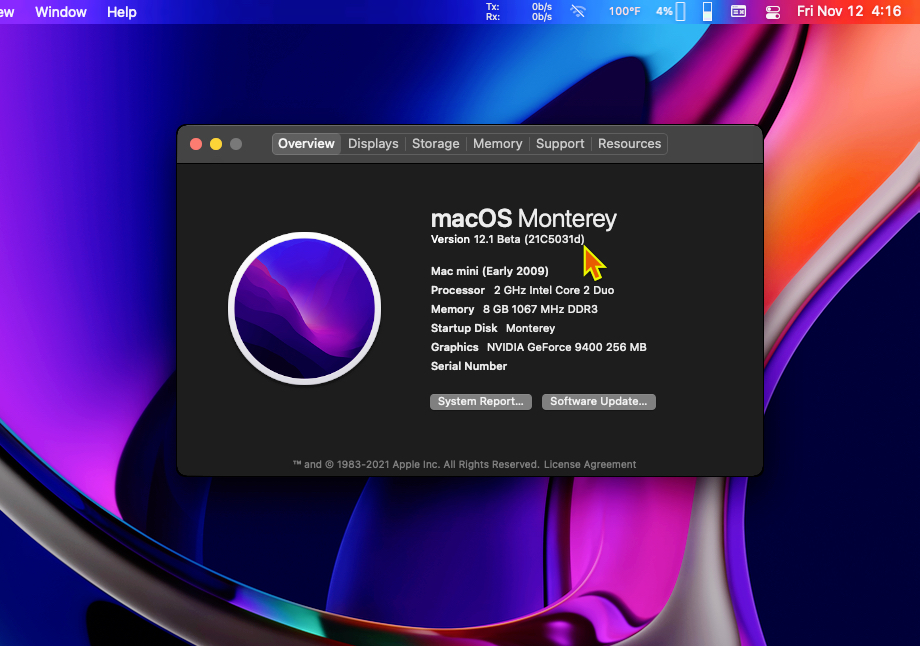Click the Software Update button
Image resolution: width=920 pixels, height=646 pixels.
(598, 401)
